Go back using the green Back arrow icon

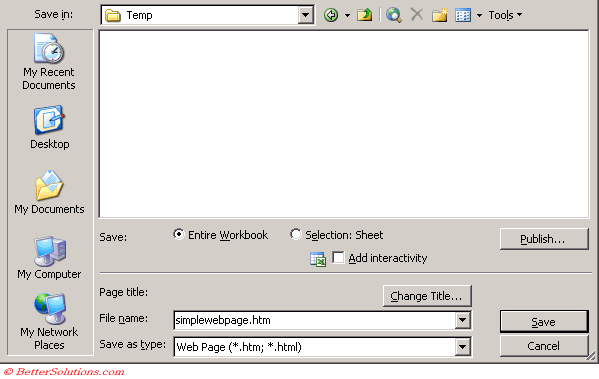pos(331,15)
